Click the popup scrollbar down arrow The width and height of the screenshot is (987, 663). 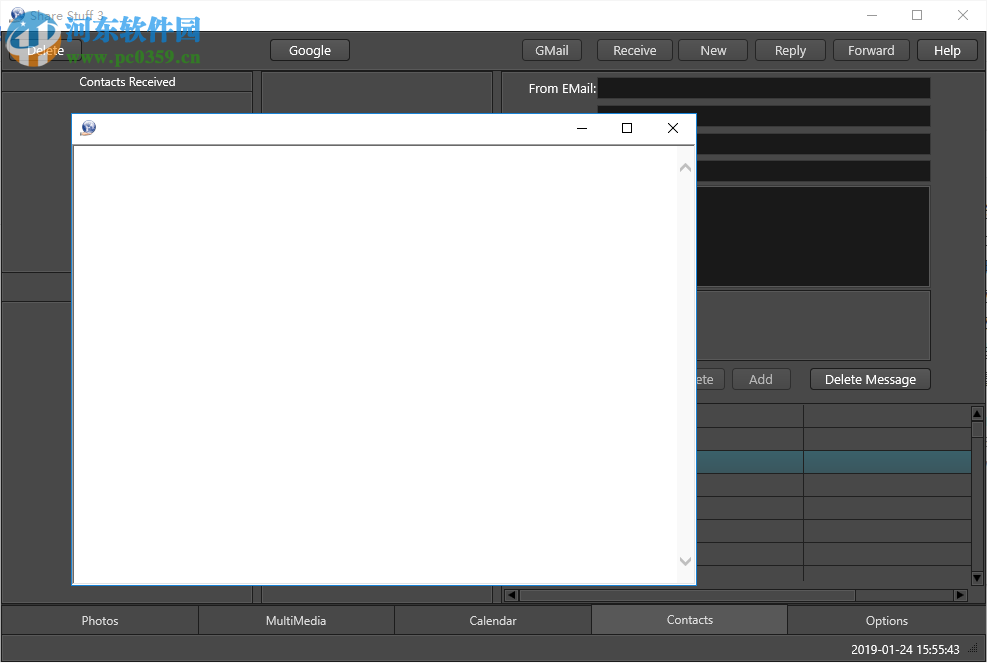[x=685, y=561]
